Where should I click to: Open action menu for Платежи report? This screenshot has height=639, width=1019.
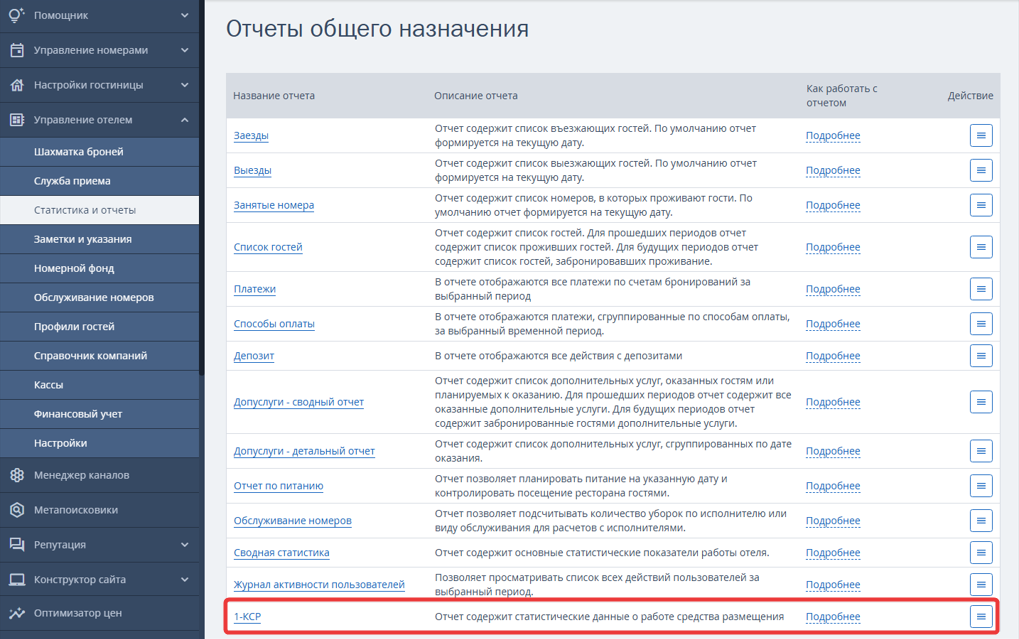(981, 289)
